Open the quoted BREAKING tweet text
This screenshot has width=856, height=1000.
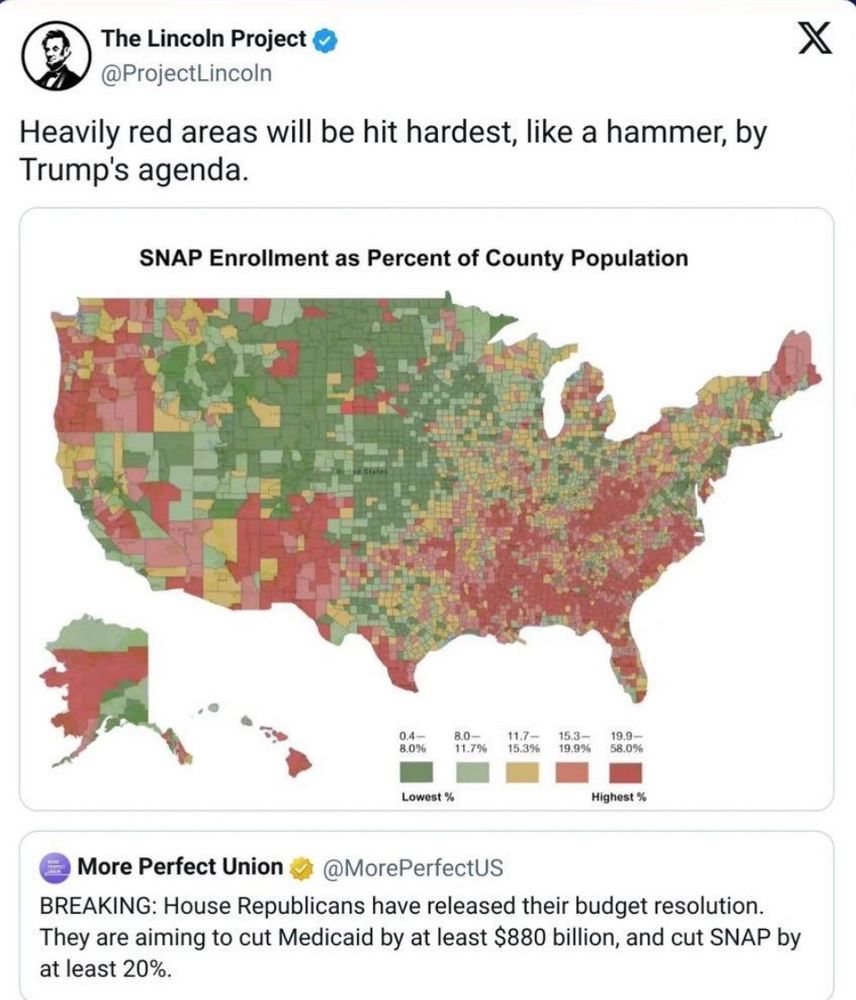click(x=420, y=940)
